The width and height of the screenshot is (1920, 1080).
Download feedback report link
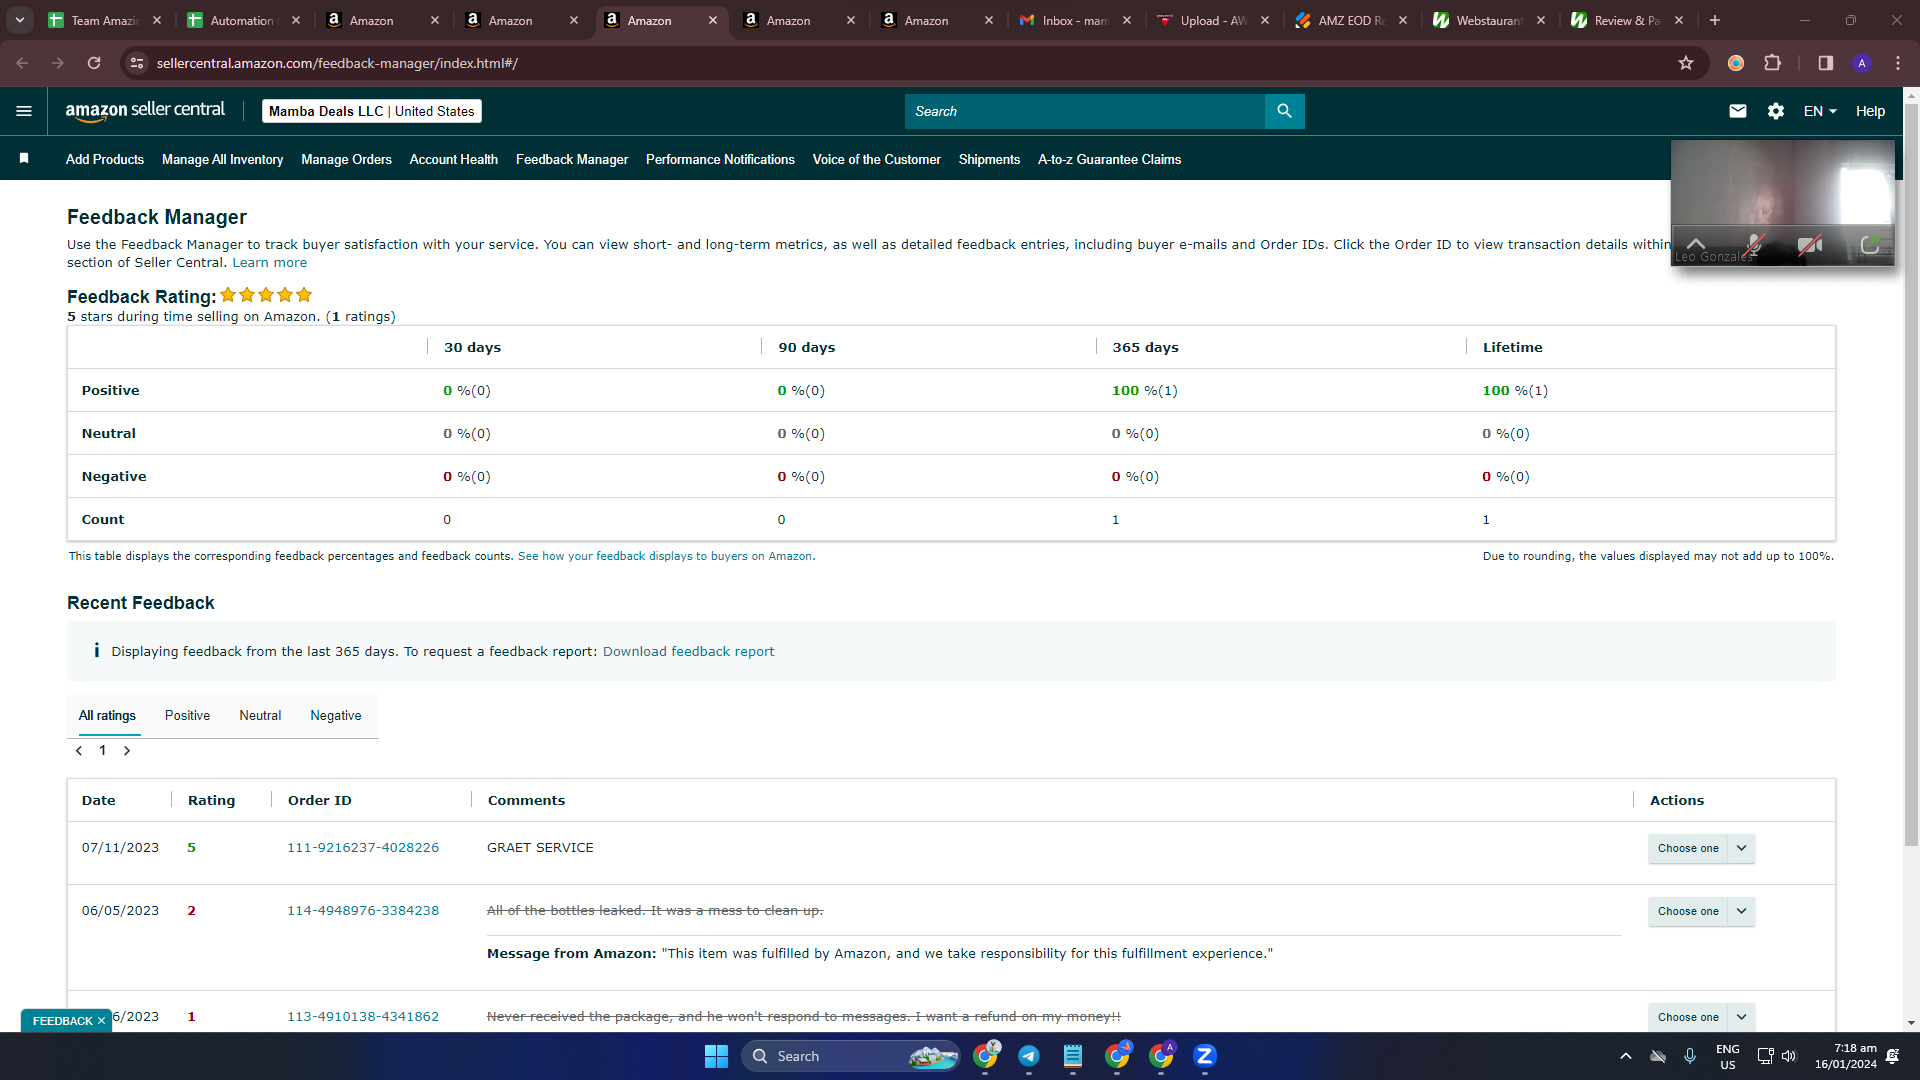click(x=688, y=652)
